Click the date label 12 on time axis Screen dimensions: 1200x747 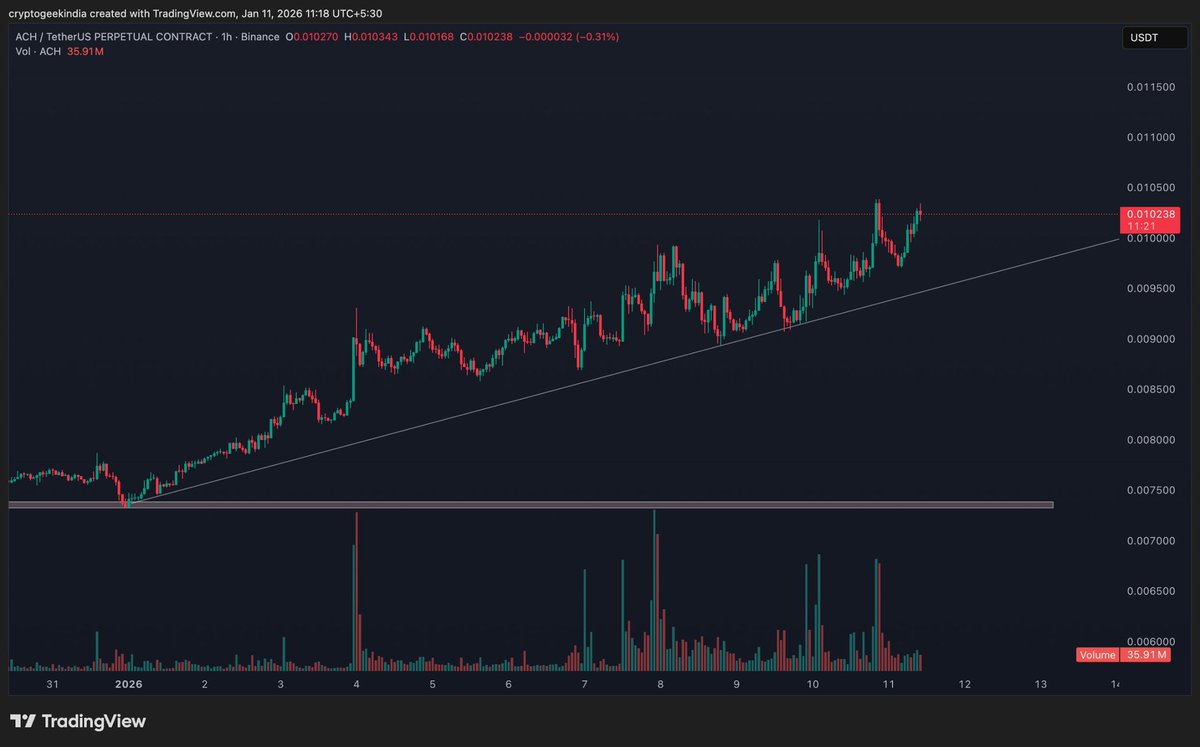click(965, 685)
